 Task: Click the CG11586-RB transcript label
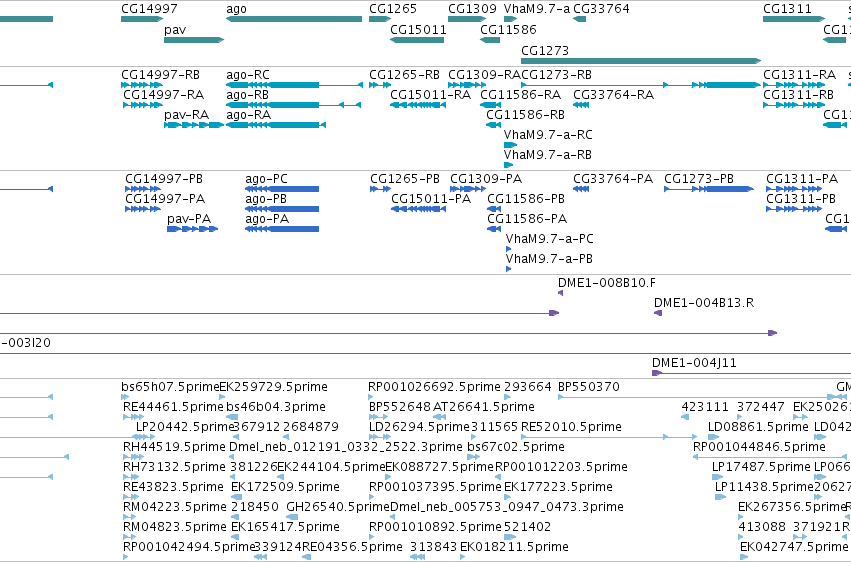525,114
